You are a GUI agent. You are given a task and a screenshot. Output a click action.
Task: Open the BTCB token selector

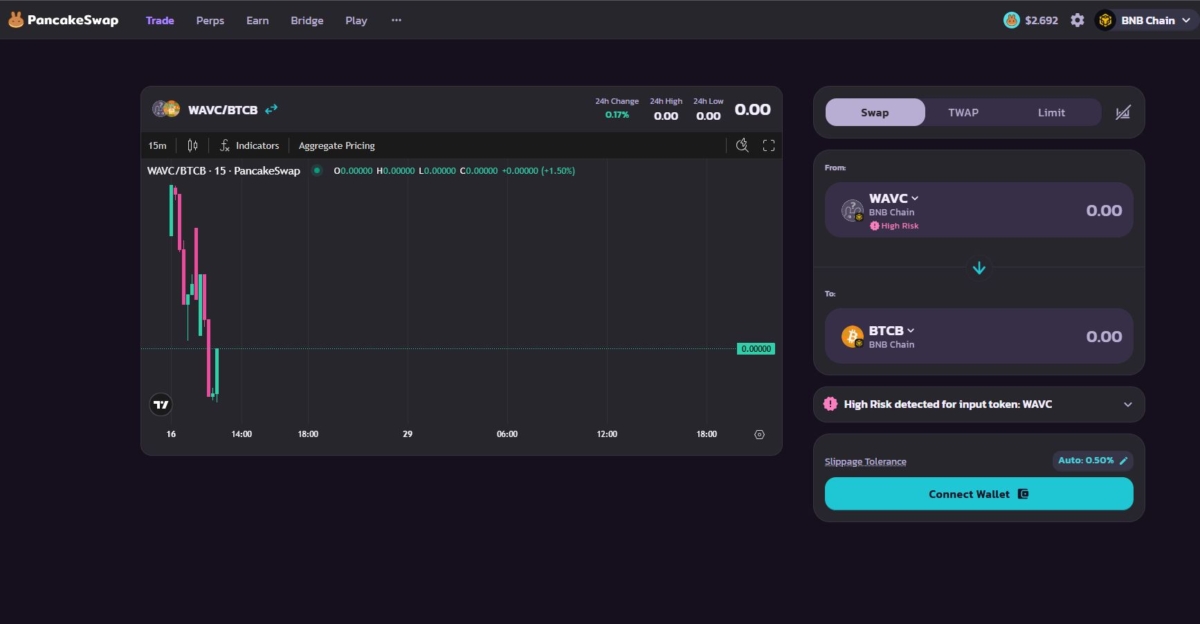(x=890, y=330)
